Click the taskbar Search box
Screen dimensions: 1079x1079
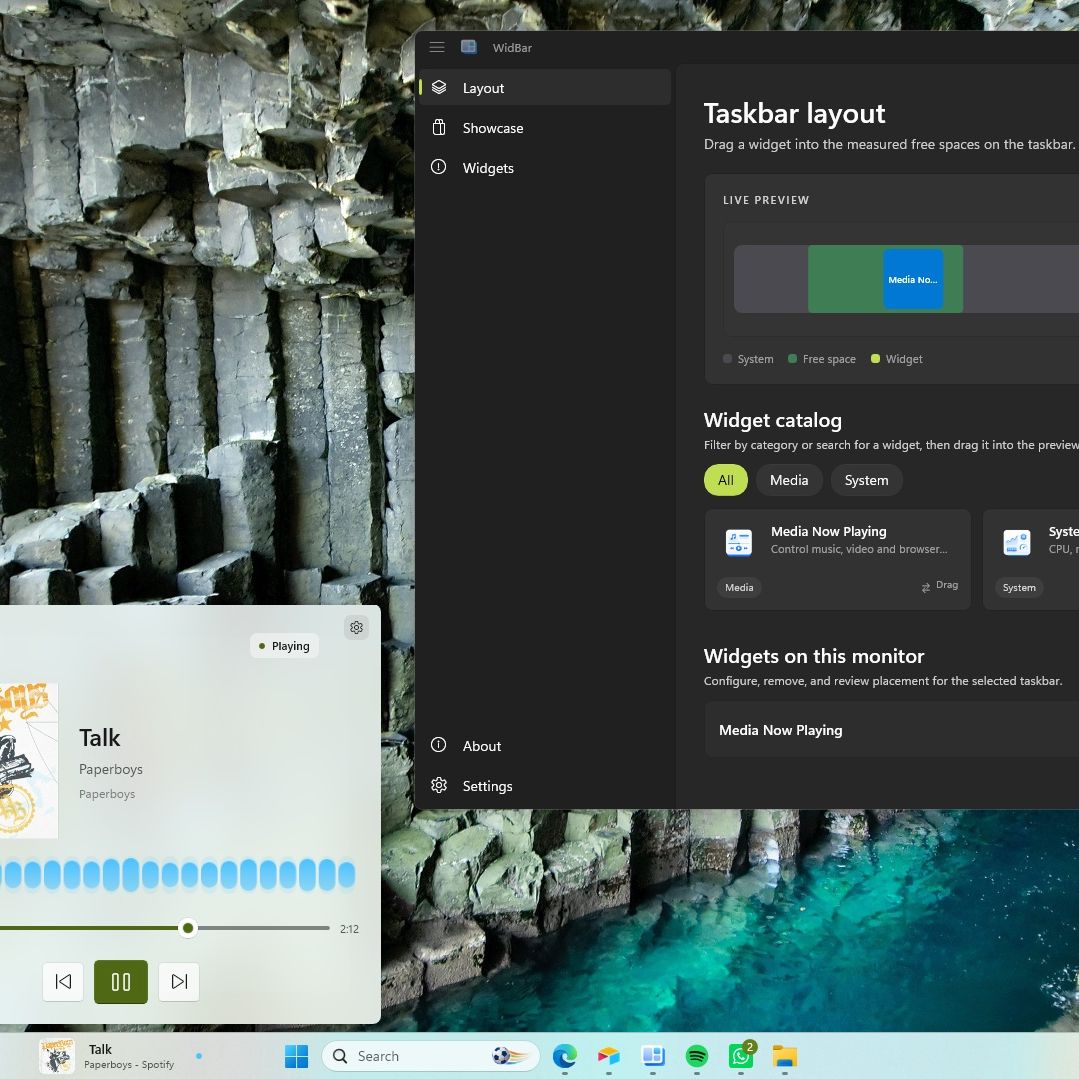pyautogui.click(x=430, y=1056)
